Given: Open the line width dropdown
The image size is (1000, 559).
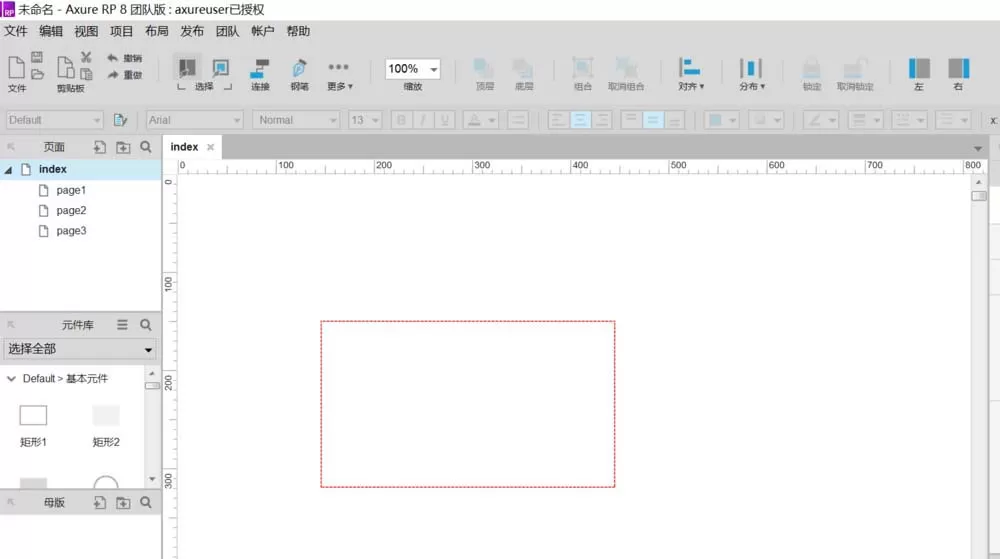Looking at the screenshot, I should tap(865, 120).
